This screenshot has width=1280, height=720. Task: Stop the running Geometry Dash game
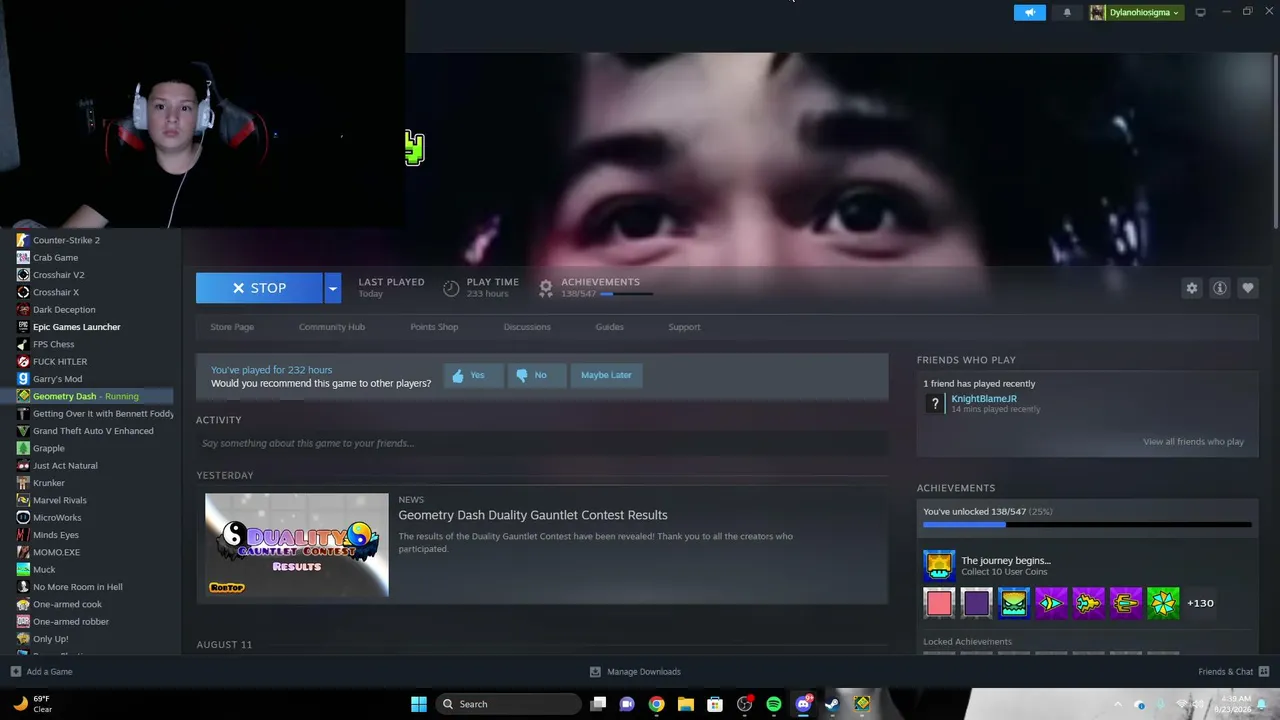259,288
